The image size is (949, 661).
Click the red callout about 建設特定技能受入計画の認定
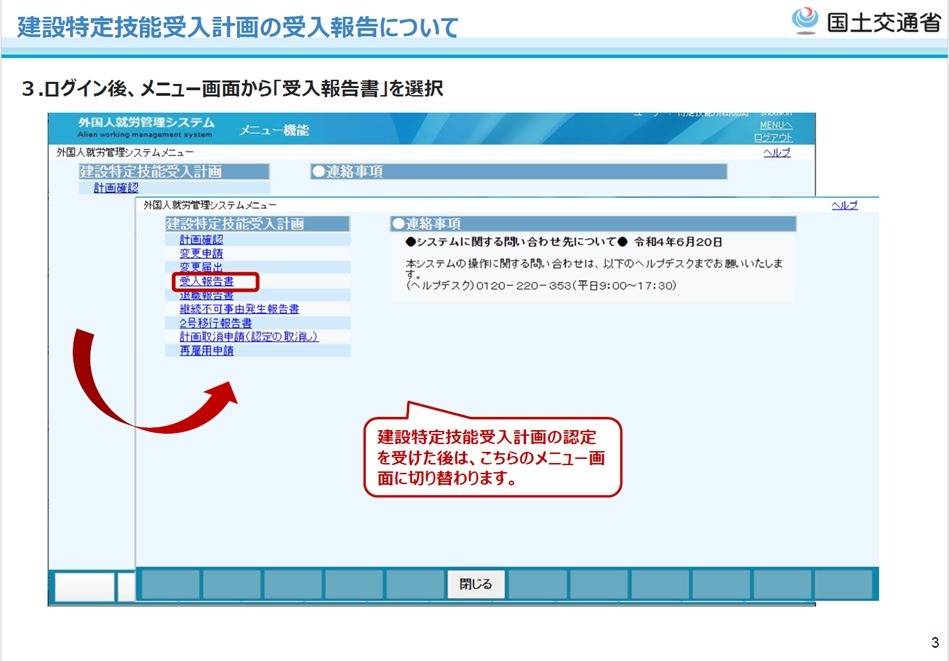tap(492, 457)
